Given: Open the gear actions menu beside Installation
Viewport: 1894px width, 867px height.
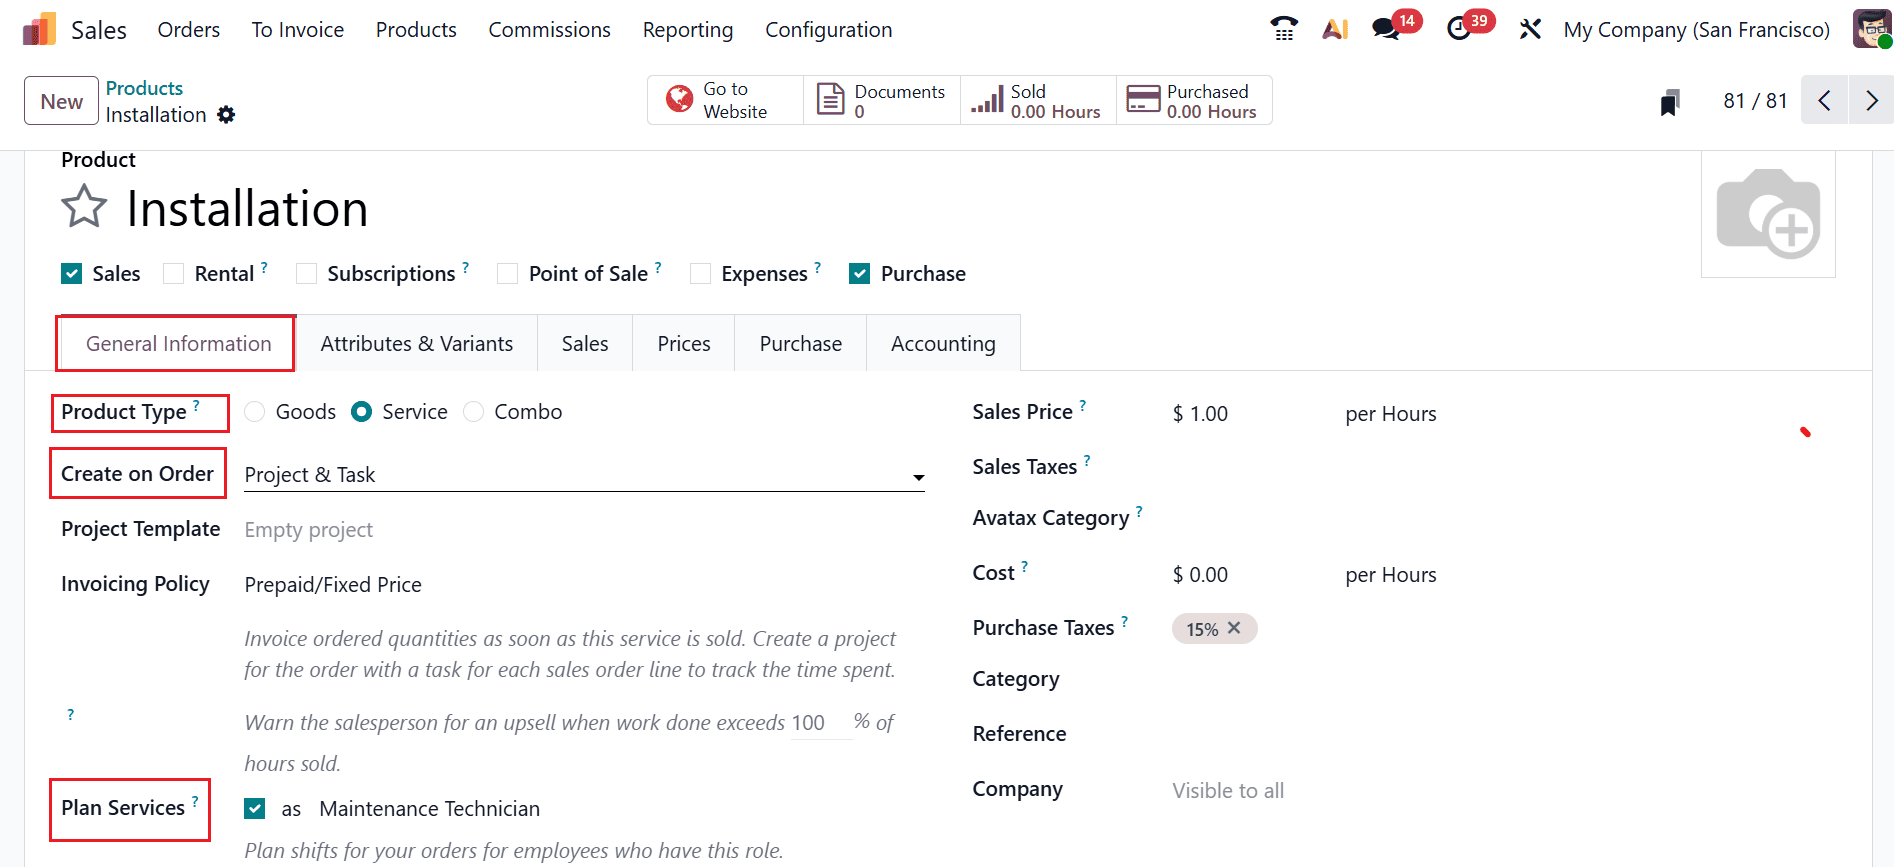Looking at the screenshot, I should (x=227, y=115).
